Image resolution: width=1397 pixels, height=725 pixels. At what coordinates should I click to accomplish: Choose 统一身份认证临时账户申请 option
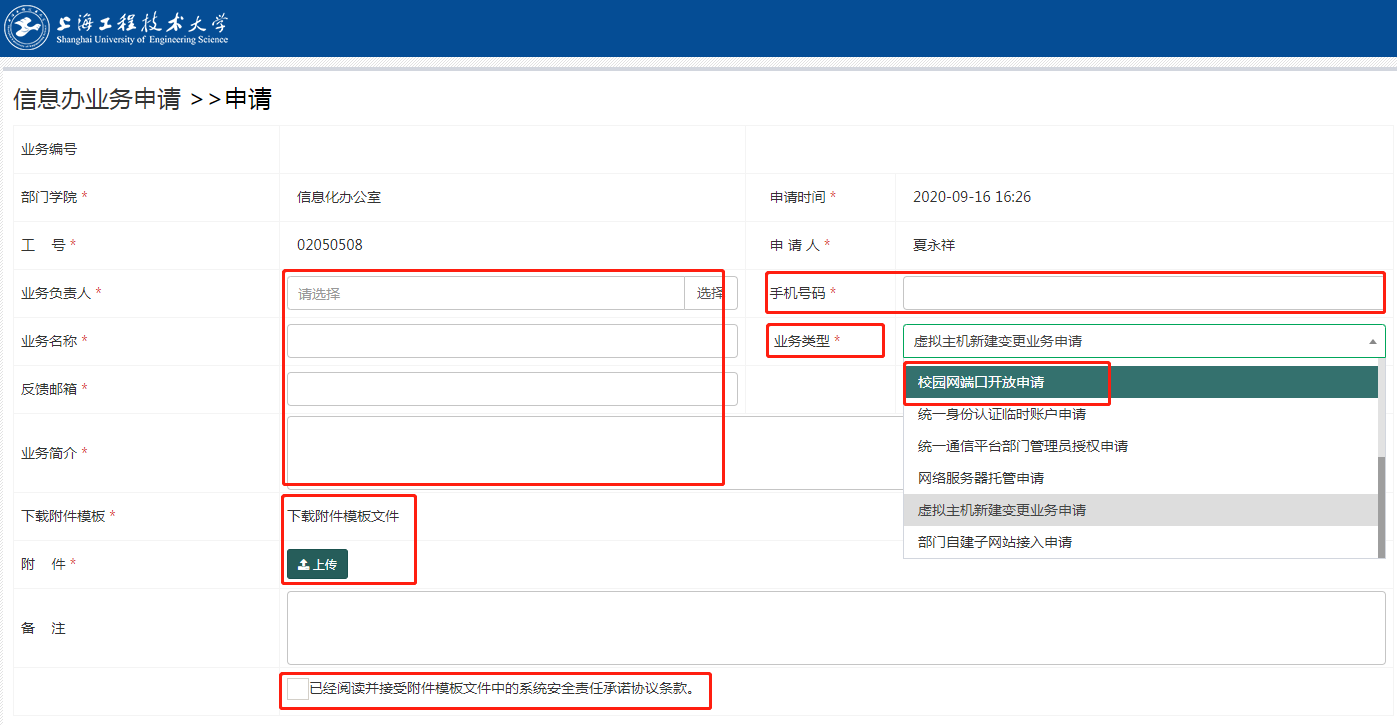coord(1001,414)
